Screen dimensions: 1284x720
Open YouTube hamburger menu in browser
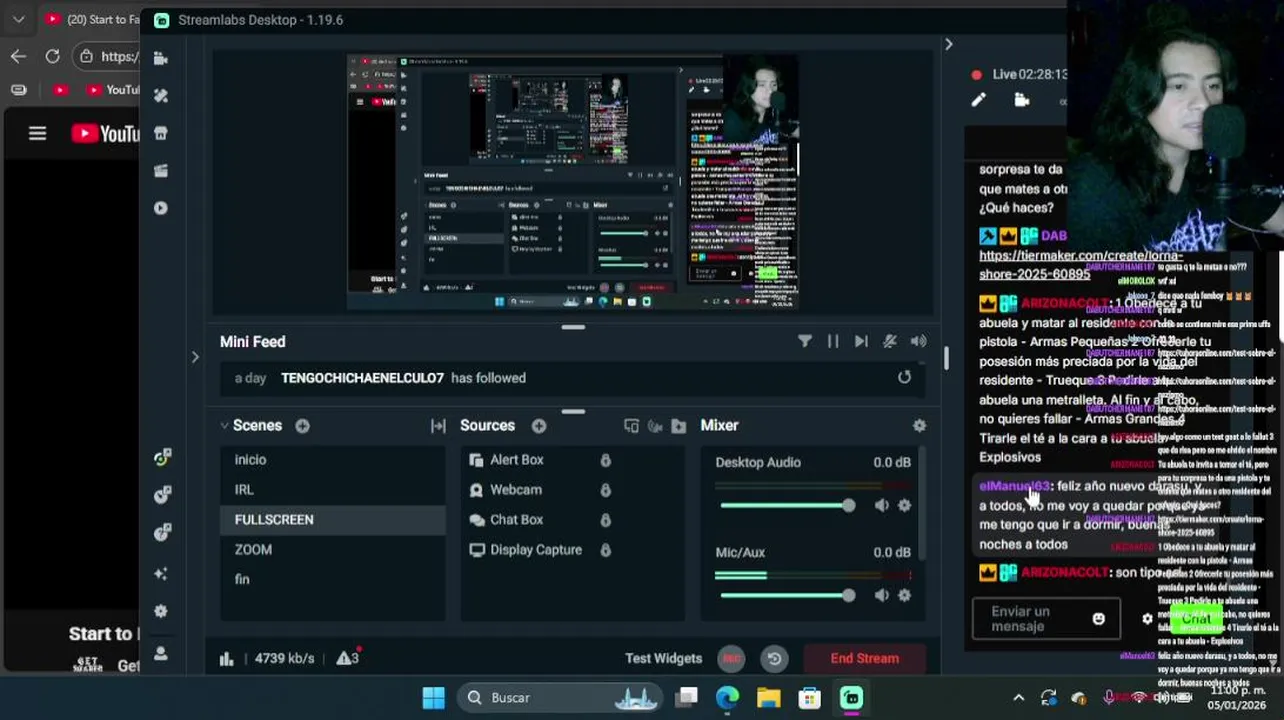[x=37, y=133]
